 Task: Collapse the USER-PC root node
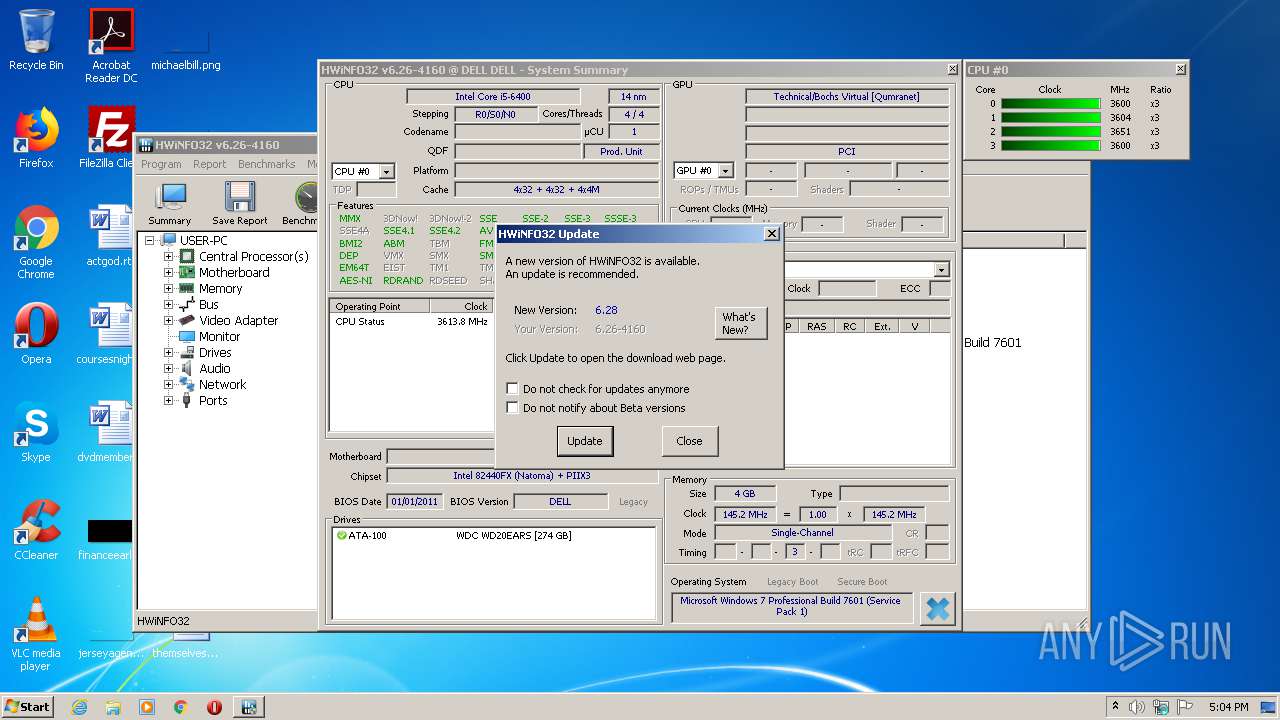[x=150, y=241]
